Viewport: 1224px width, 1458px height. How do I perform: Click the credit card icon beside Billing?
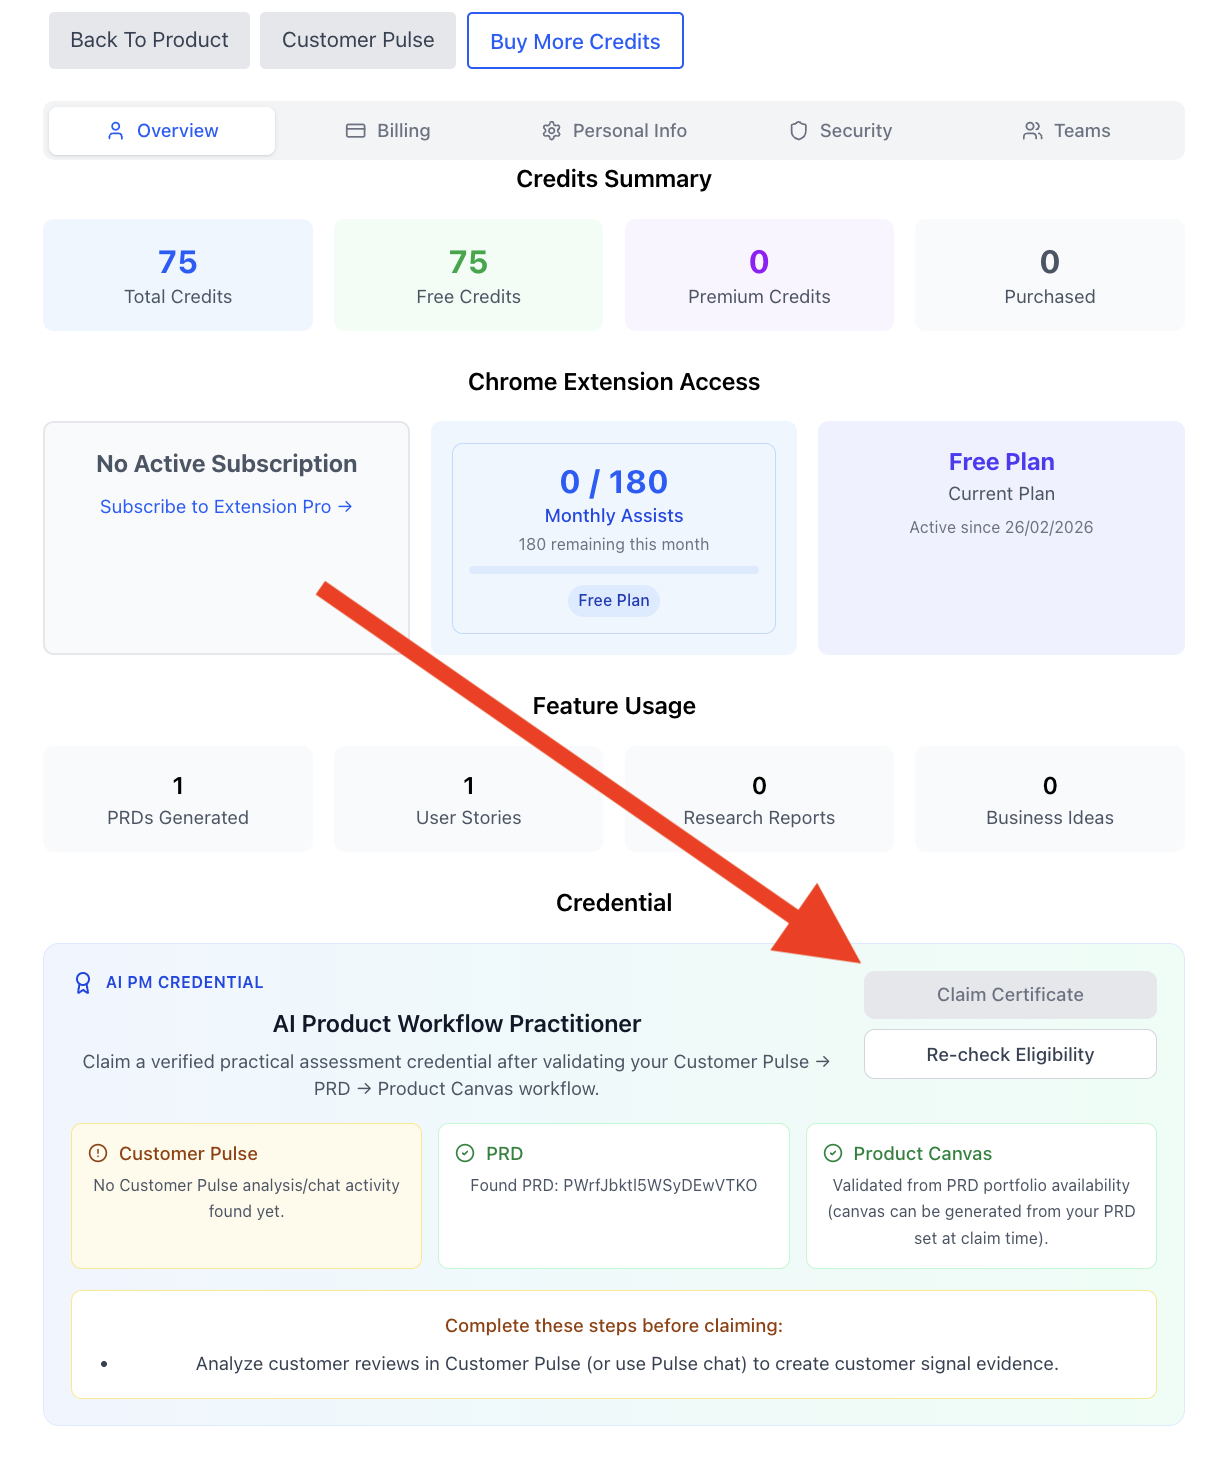tap(355, 130)
